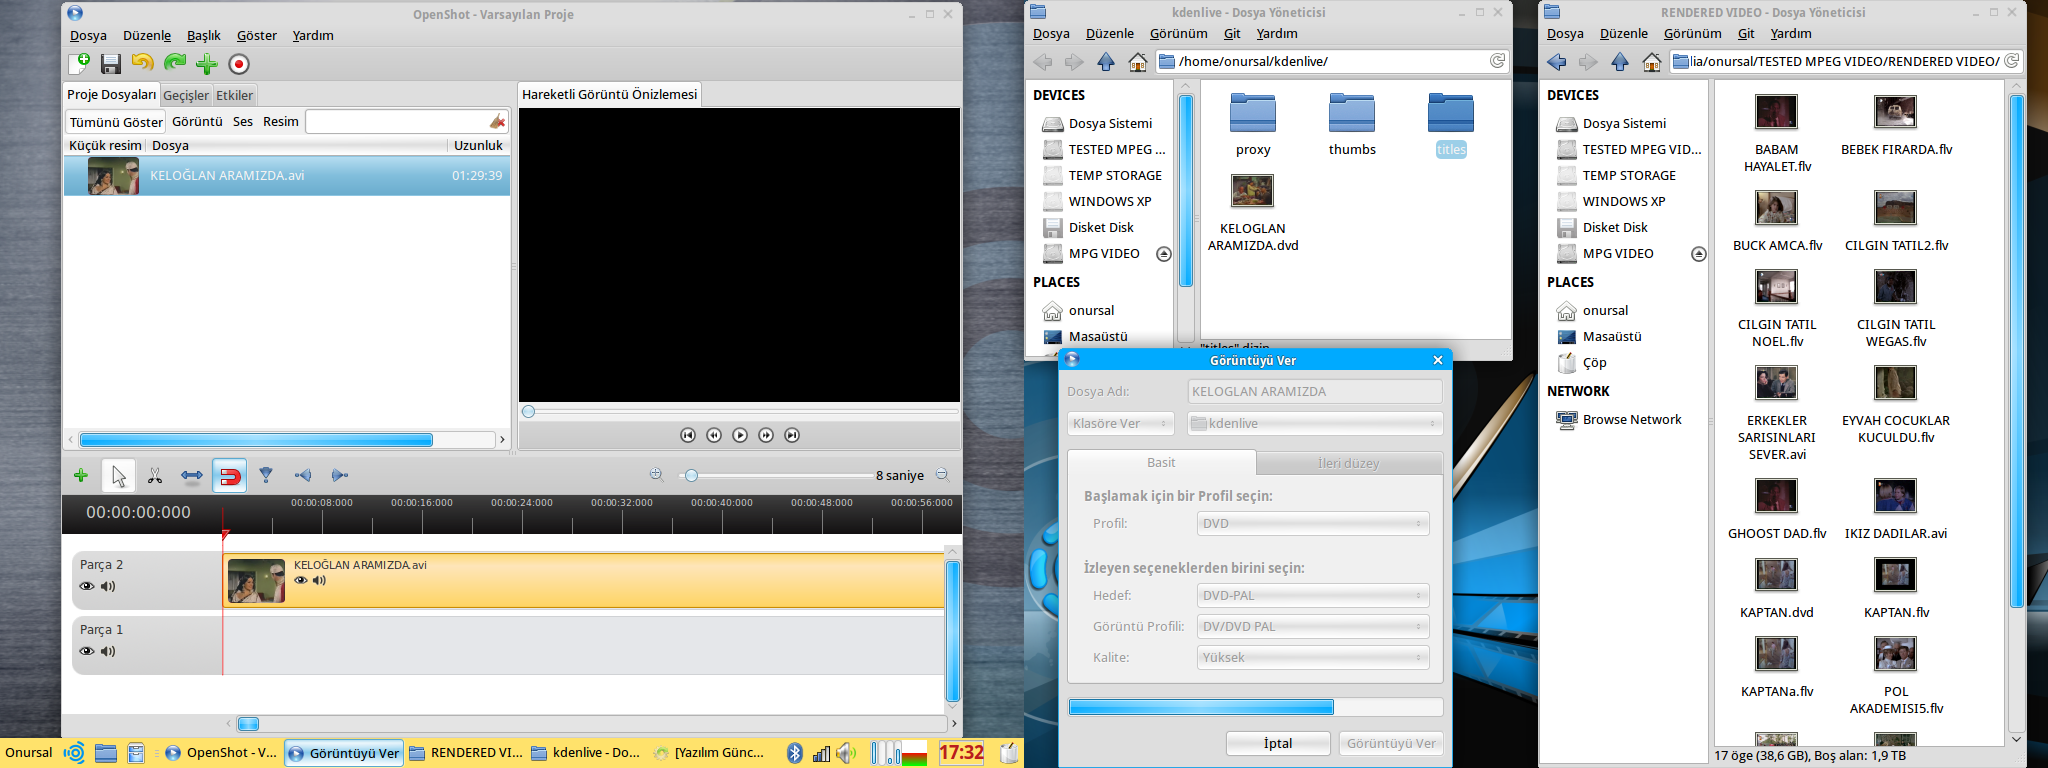Toggle the snapping magnet tool
The width and height of the screenshot is (2048, 768).
click(x=229, y=476)
